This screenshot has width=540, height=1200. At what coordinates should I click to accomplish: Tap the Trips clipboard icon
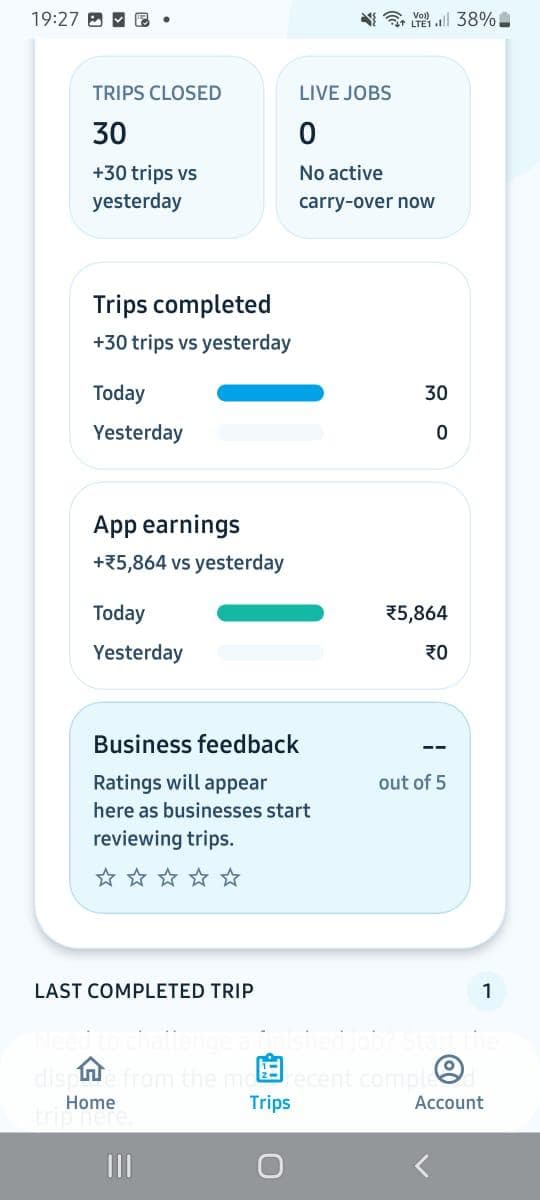[x=269, y=1069]
